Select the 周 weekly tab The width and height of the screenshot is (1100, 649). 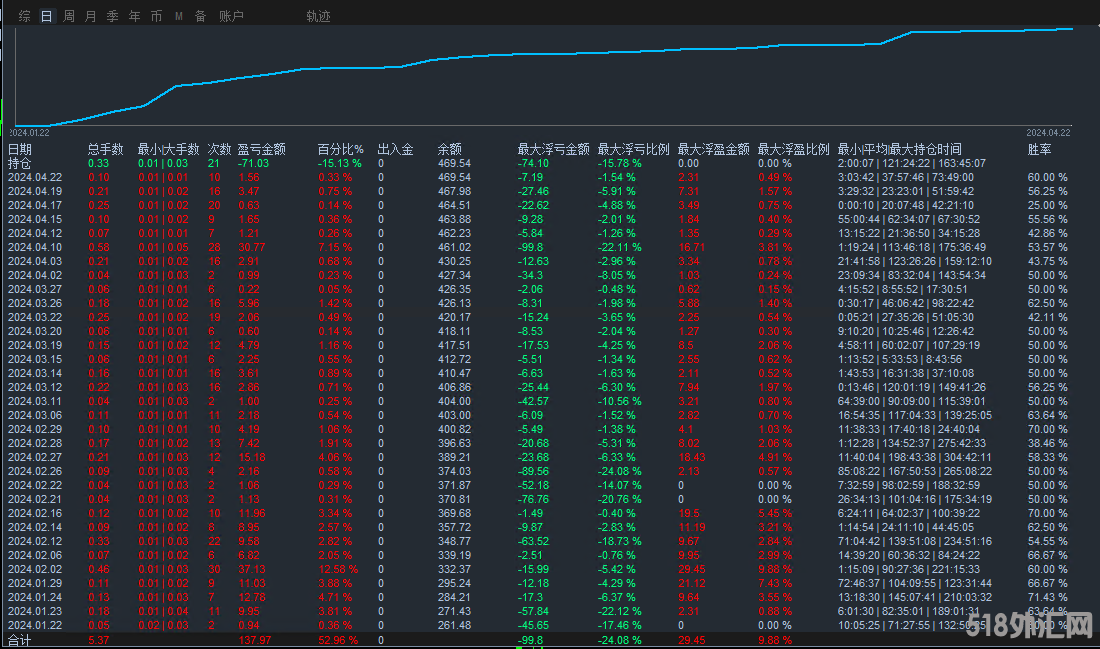tap(68, 16)
